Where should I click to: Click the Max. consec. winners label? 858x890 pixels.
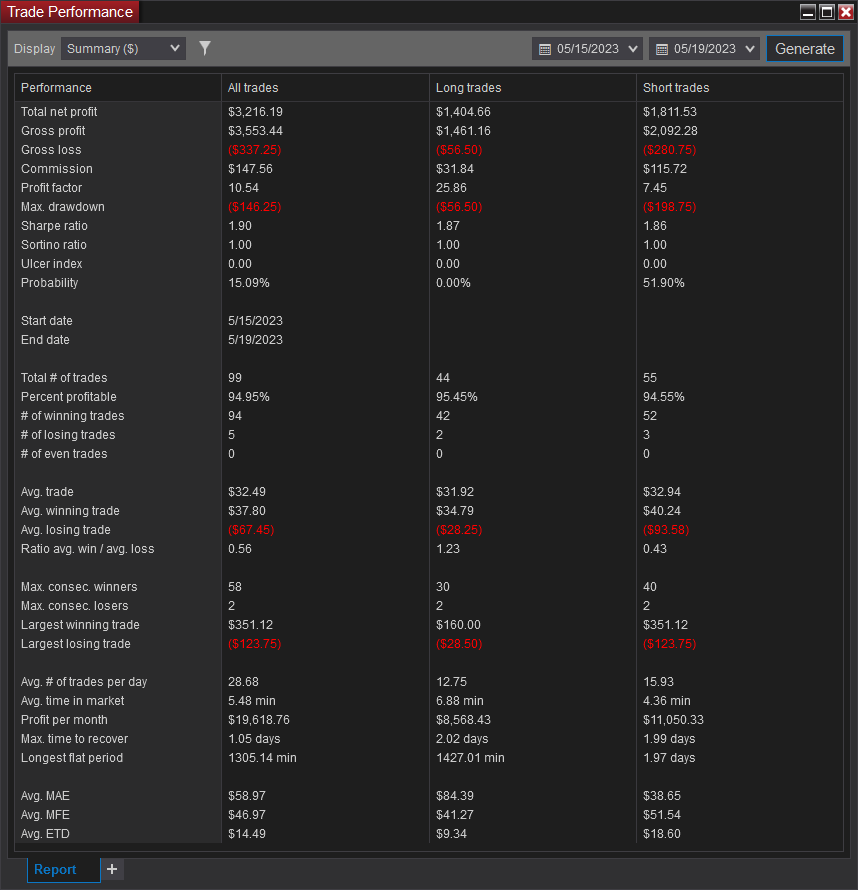point(79,587)
